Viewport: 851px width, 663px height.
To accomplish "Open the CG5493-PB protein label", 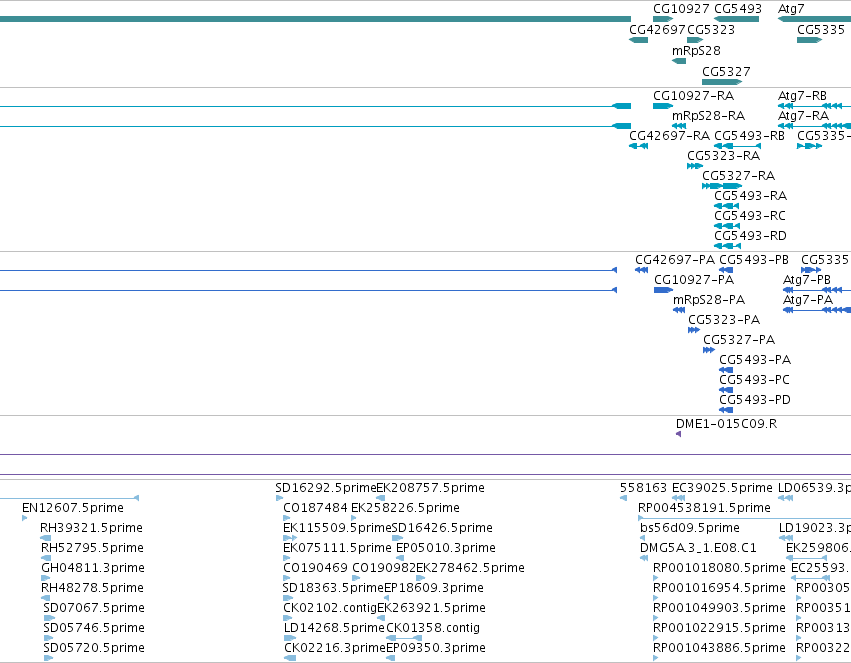I will (x=754, y=260).
